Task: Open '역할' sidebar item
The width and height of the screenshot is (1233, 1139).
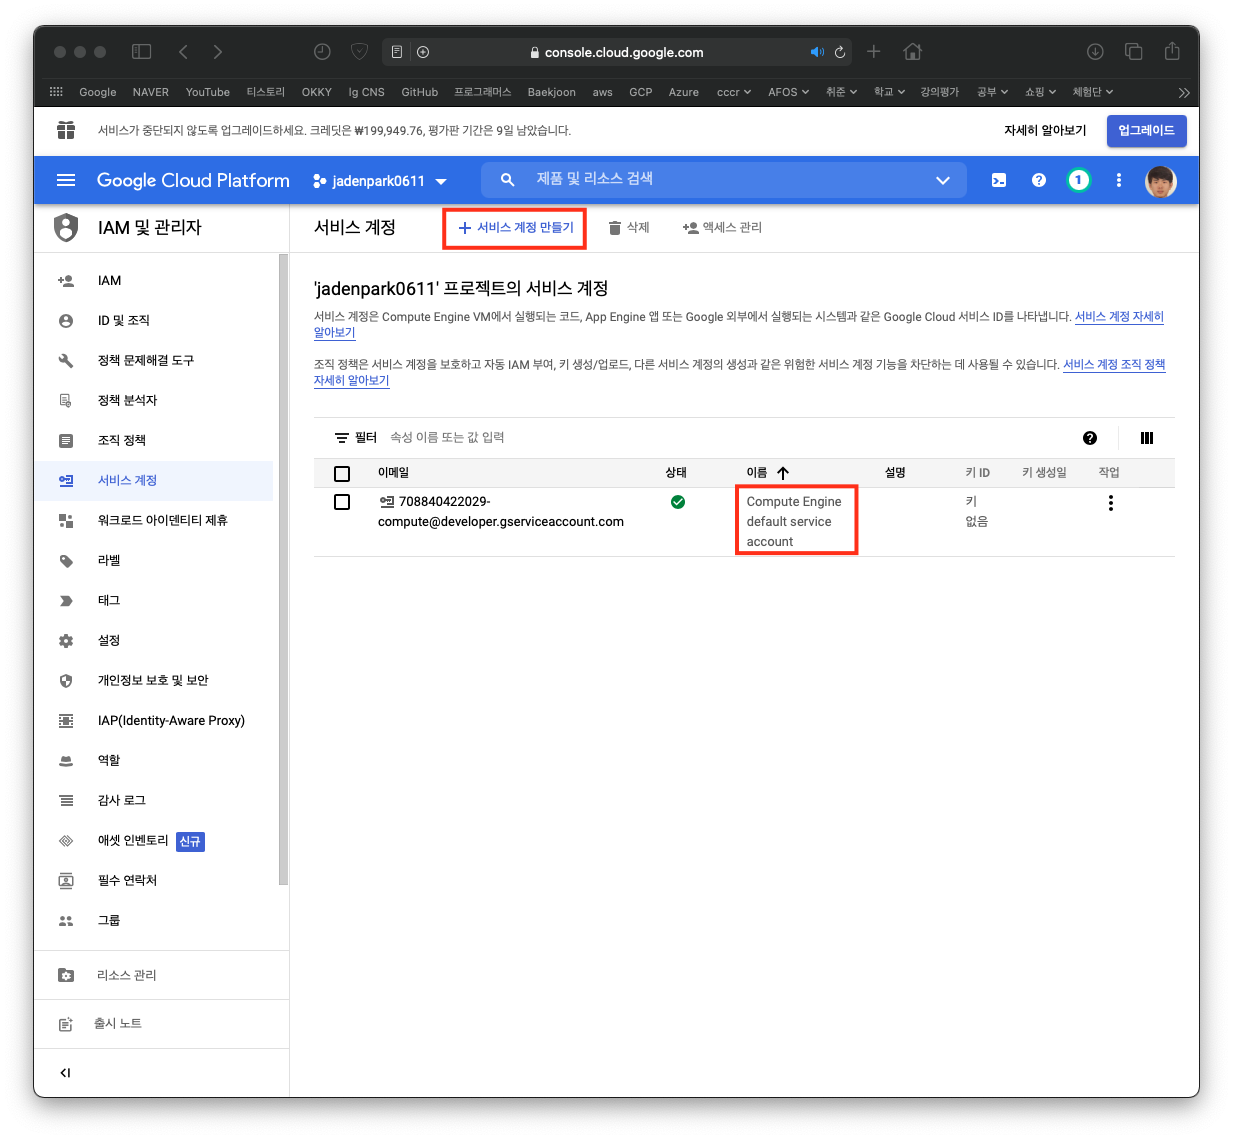Action: [154, 761]
